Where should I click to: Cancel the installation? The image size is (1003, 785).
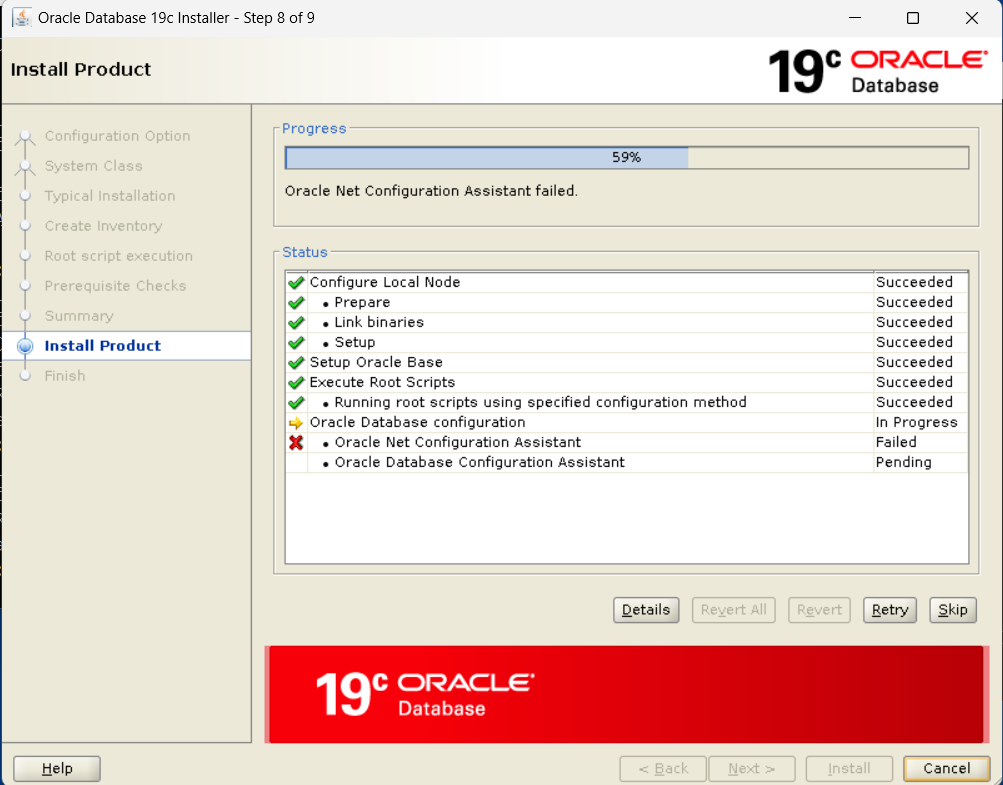point(946,768)
